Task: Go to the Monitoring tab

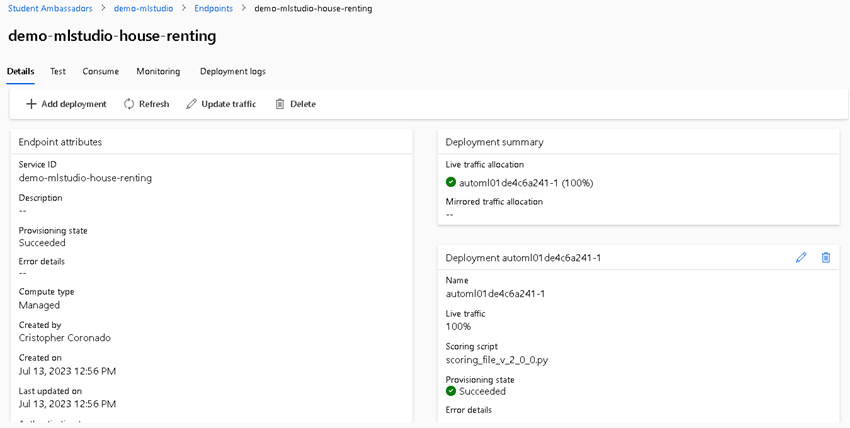Action: 158,72
